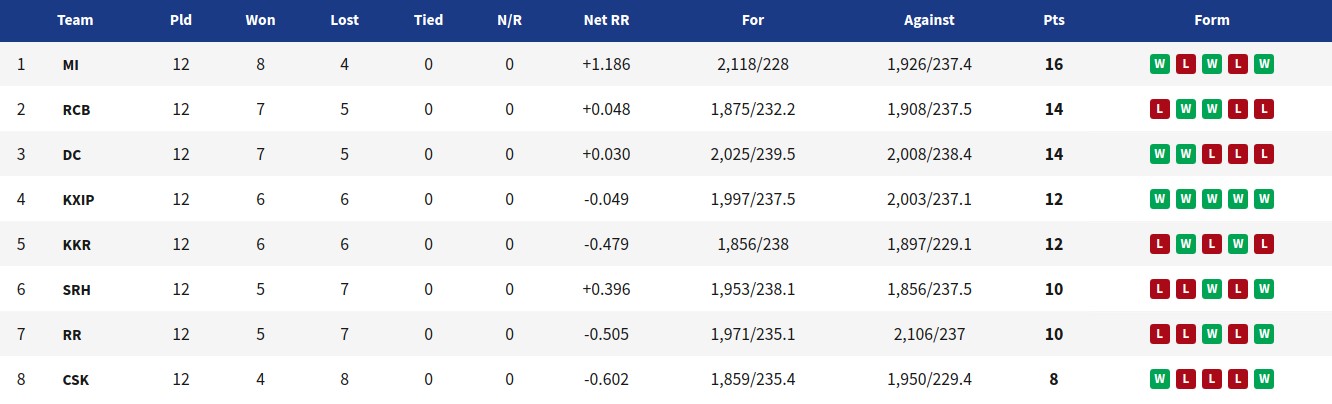Click RR's last green W form badge
The height and width of the screenshot is (404, 1332).
point(1264,334)
